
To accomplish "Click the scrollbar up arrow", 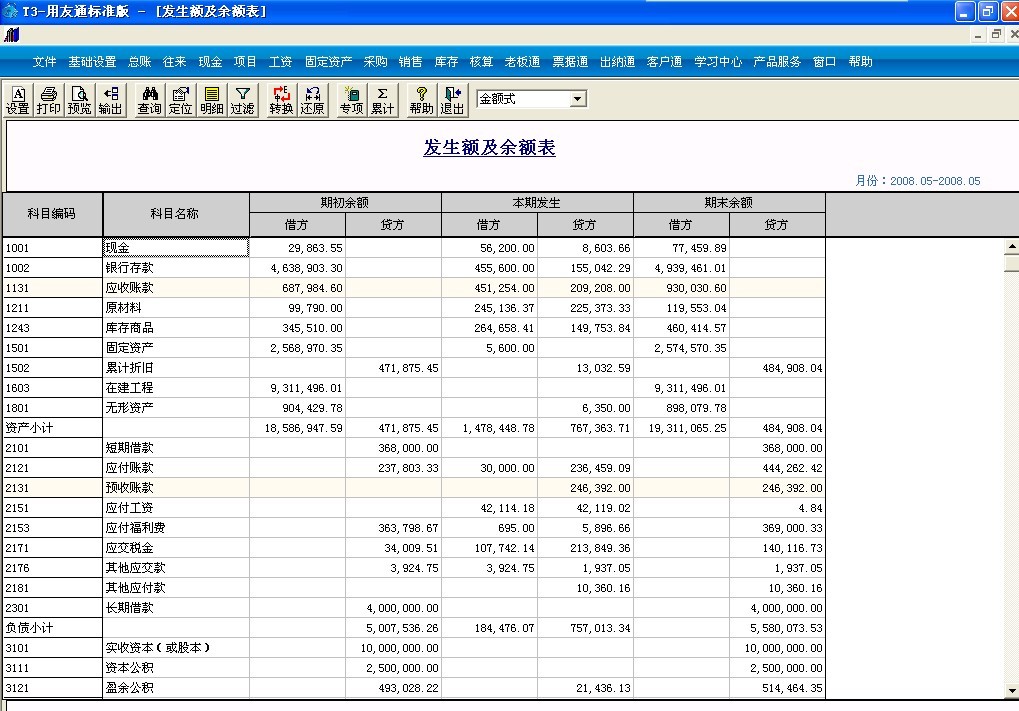I will [x=1012, y=246].
